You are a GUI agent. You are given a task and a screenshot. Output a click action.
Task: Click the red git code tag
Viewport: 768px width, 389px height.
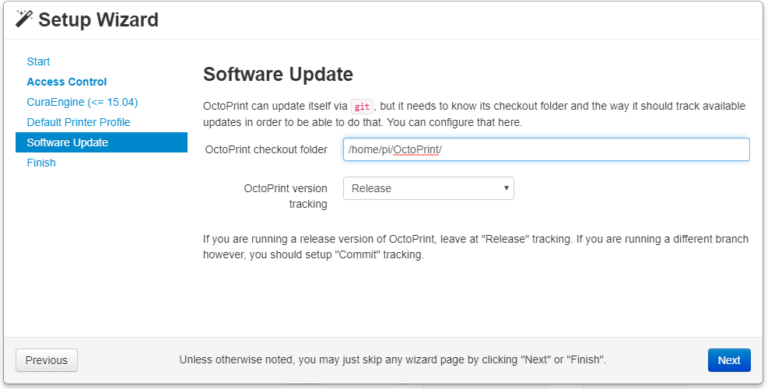tap(362, 106)
